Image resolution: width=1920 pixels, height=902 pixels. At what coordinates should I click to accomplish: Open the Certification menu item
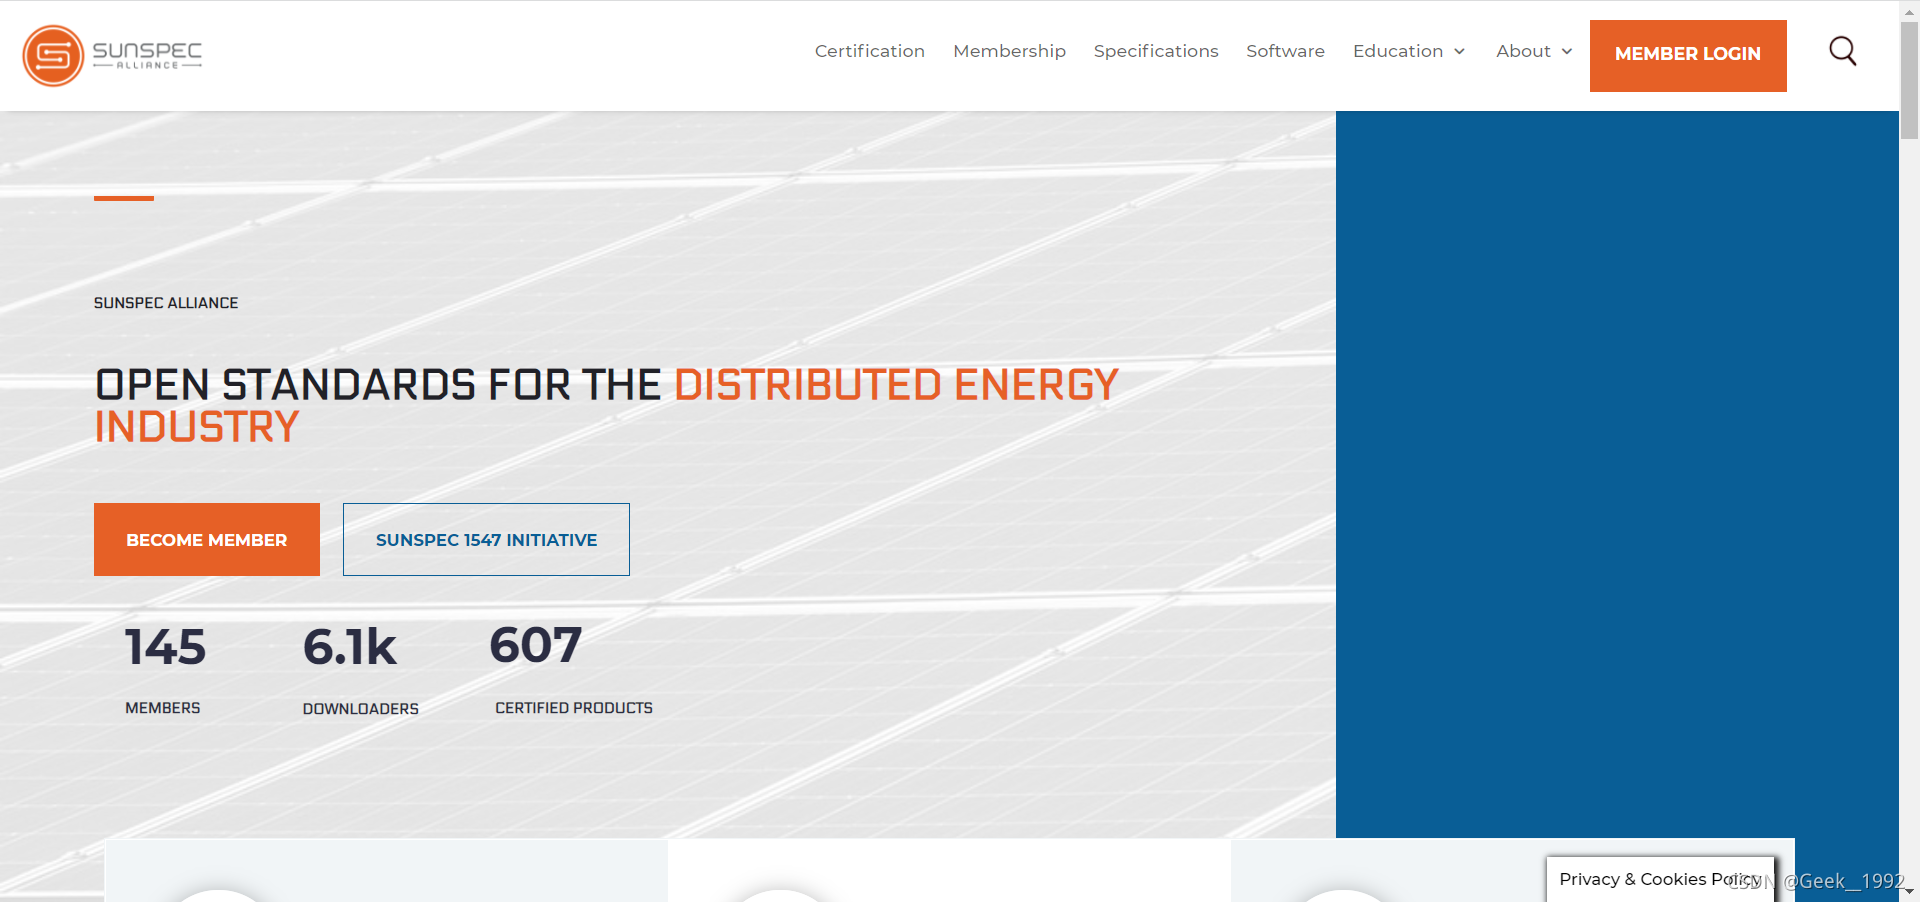[x=869, y=51]
